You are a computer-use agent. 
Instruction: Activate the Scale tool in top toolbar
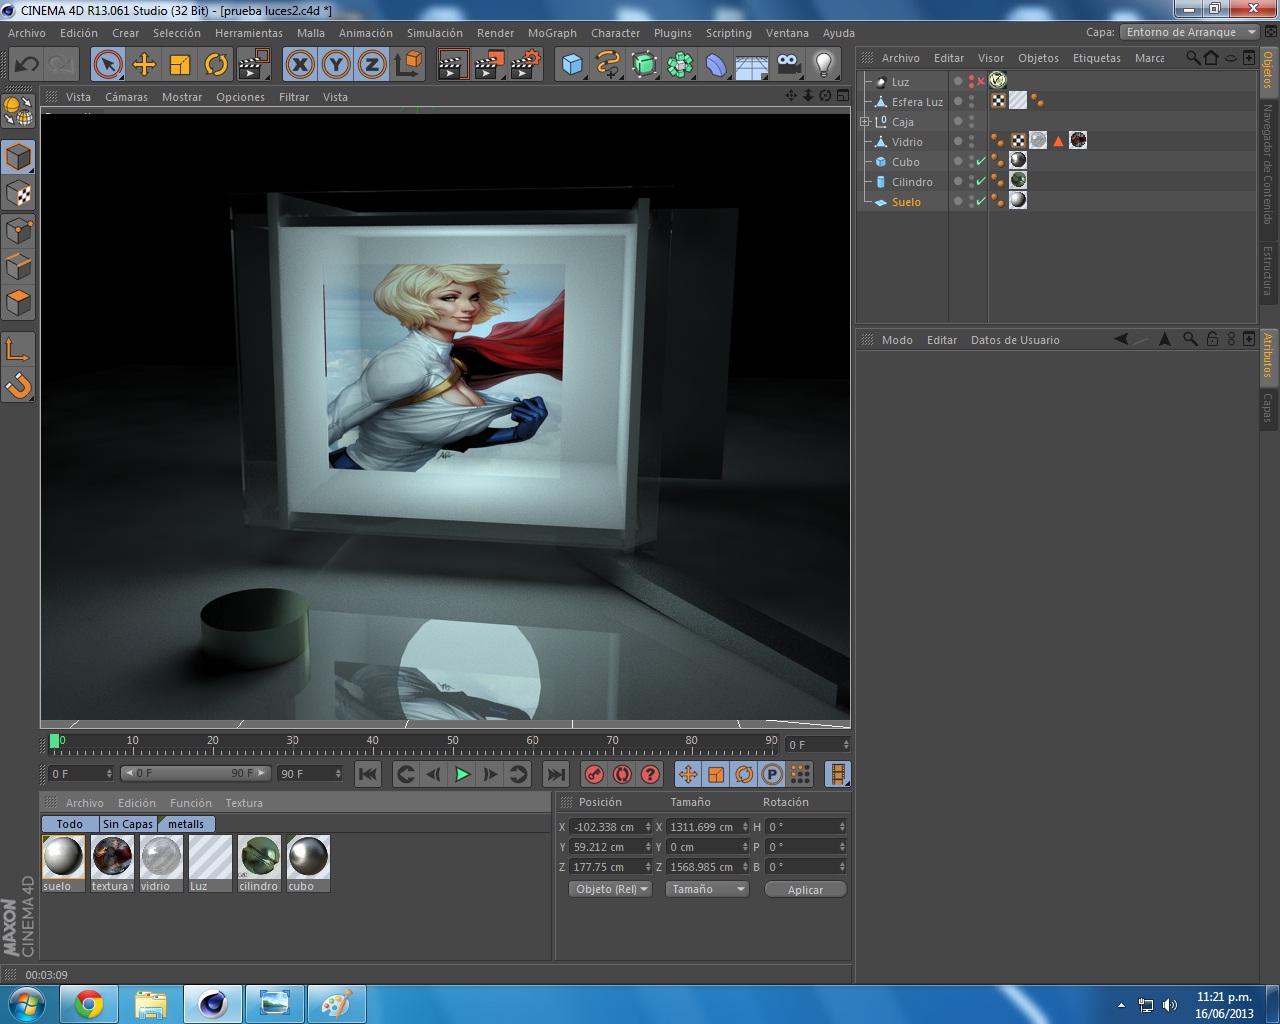180,65
